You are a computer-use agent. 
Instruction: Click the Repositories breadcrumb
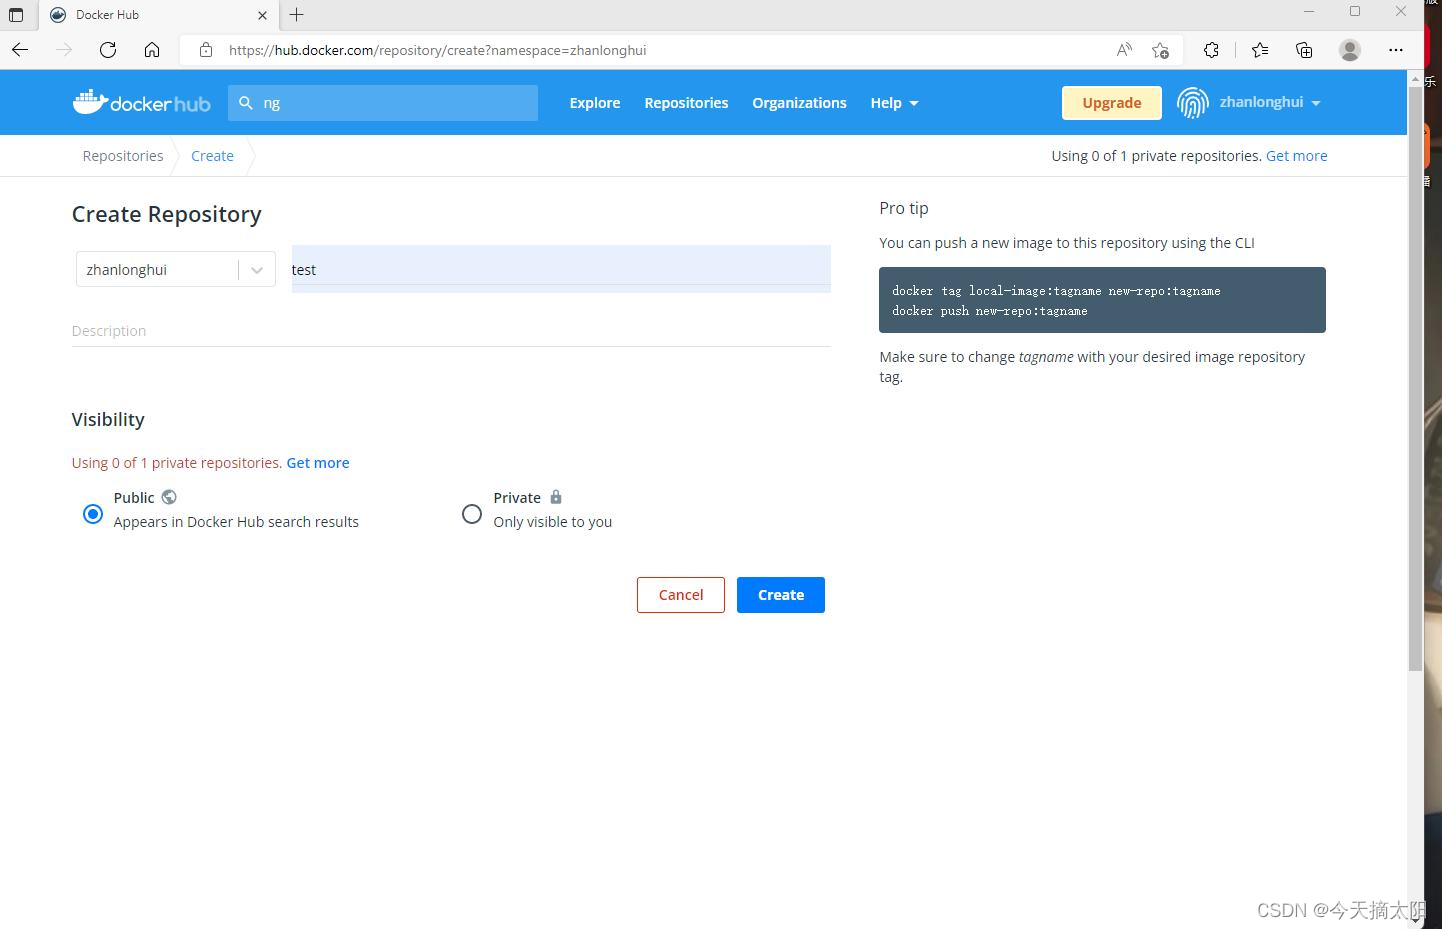(x=123, y=156)
